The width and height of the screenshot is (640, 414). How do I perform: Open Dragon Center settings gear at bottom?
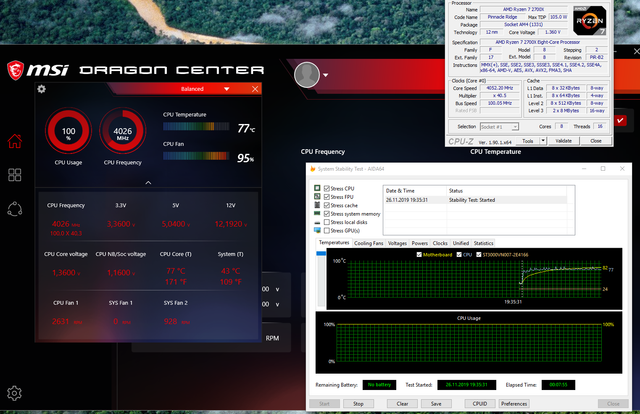pos(14,393)
